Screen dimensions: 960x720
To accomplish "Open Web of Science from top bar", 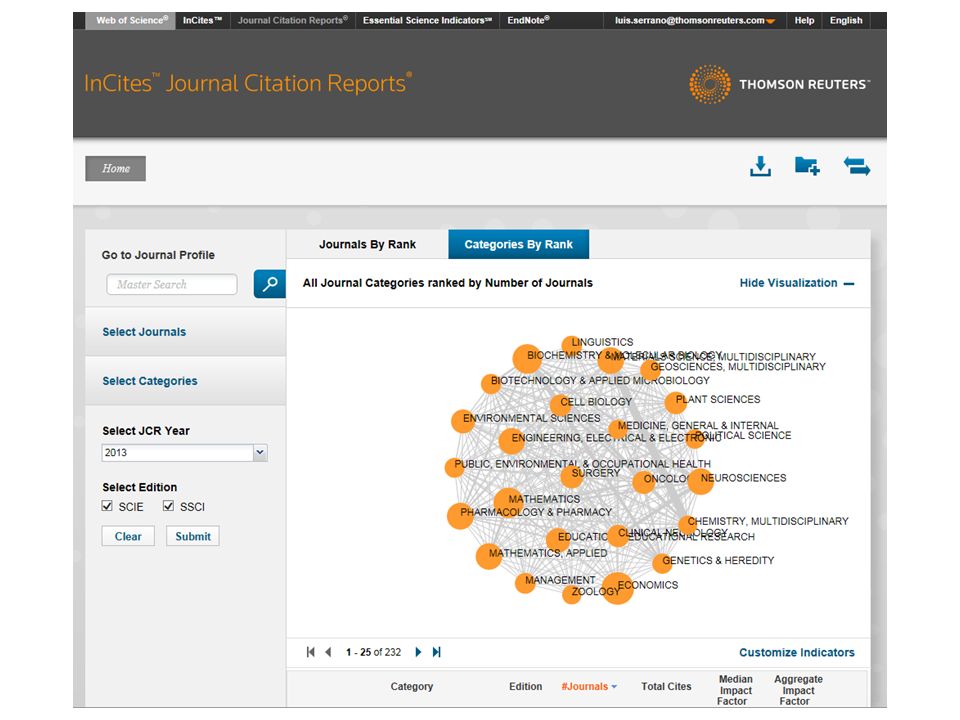I will 132,20.
